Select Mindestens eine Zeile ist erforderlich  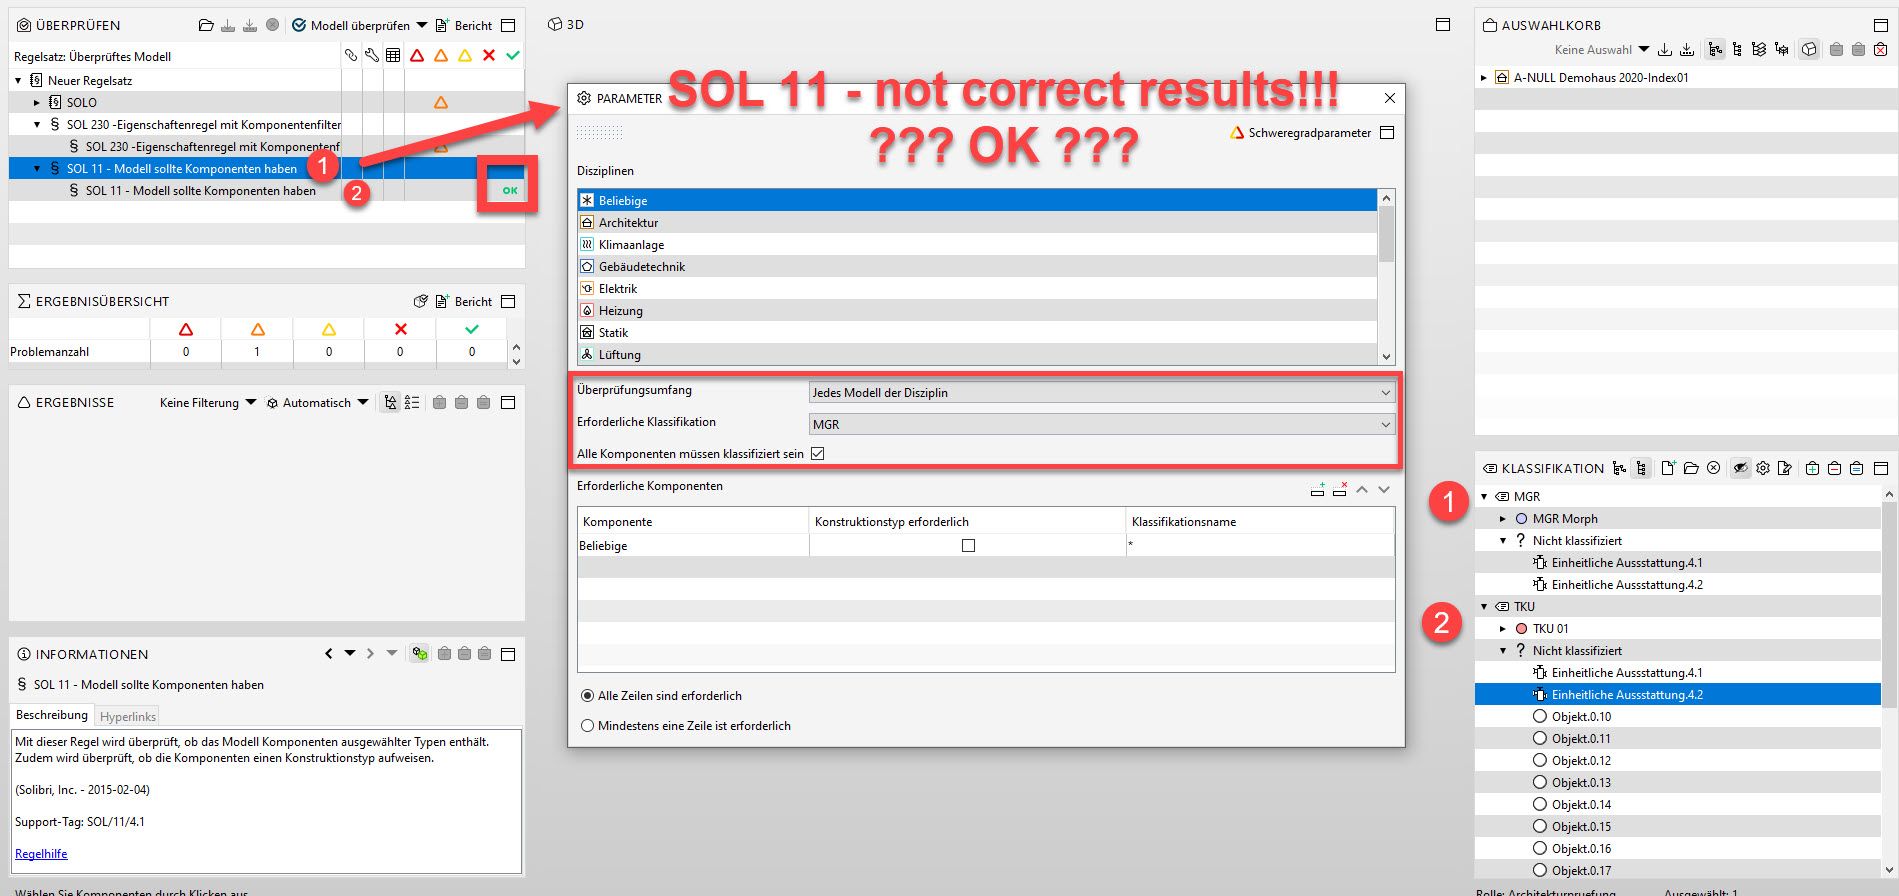(x=587, y=726)
